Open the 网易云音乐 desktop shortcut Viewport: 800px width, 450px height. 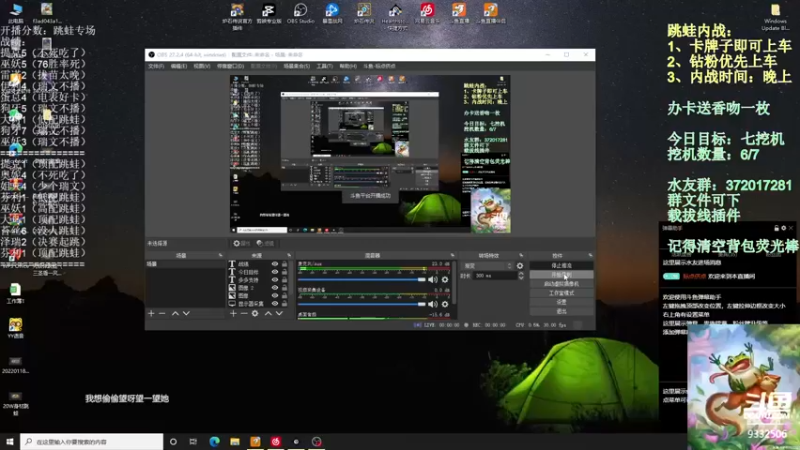point(427,14)
